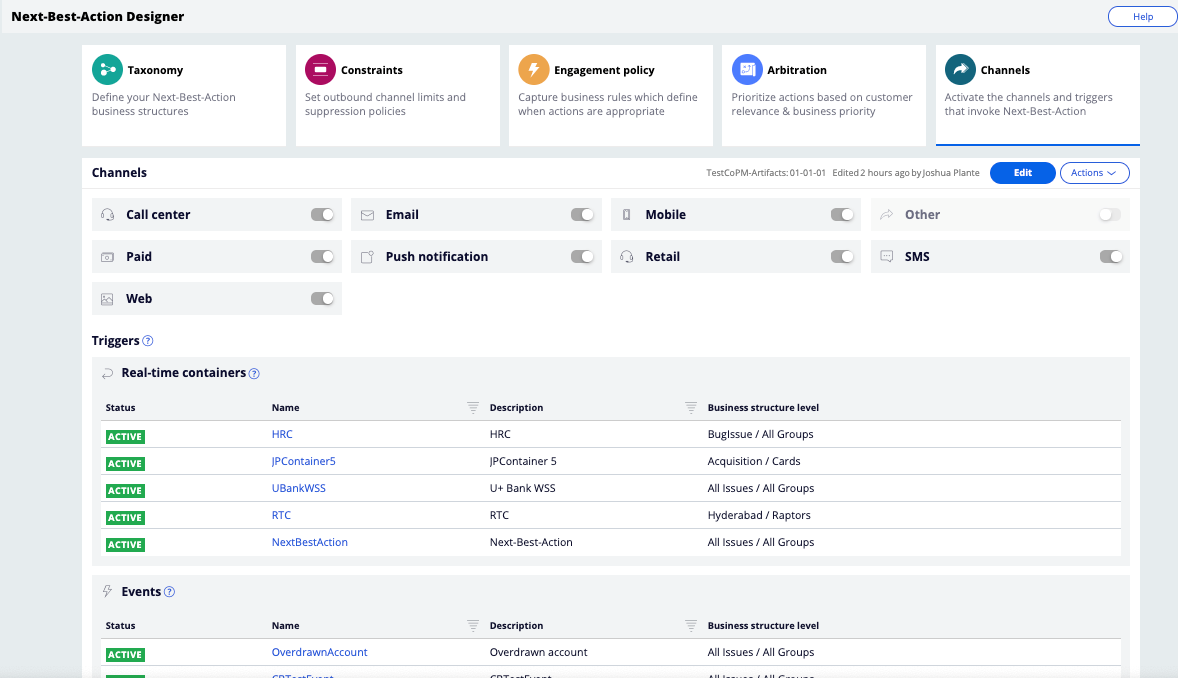The width and height of the screenshot is (1178, 678).
Task: Switch to the Engagement policy tab
Action: pos(610,95)
